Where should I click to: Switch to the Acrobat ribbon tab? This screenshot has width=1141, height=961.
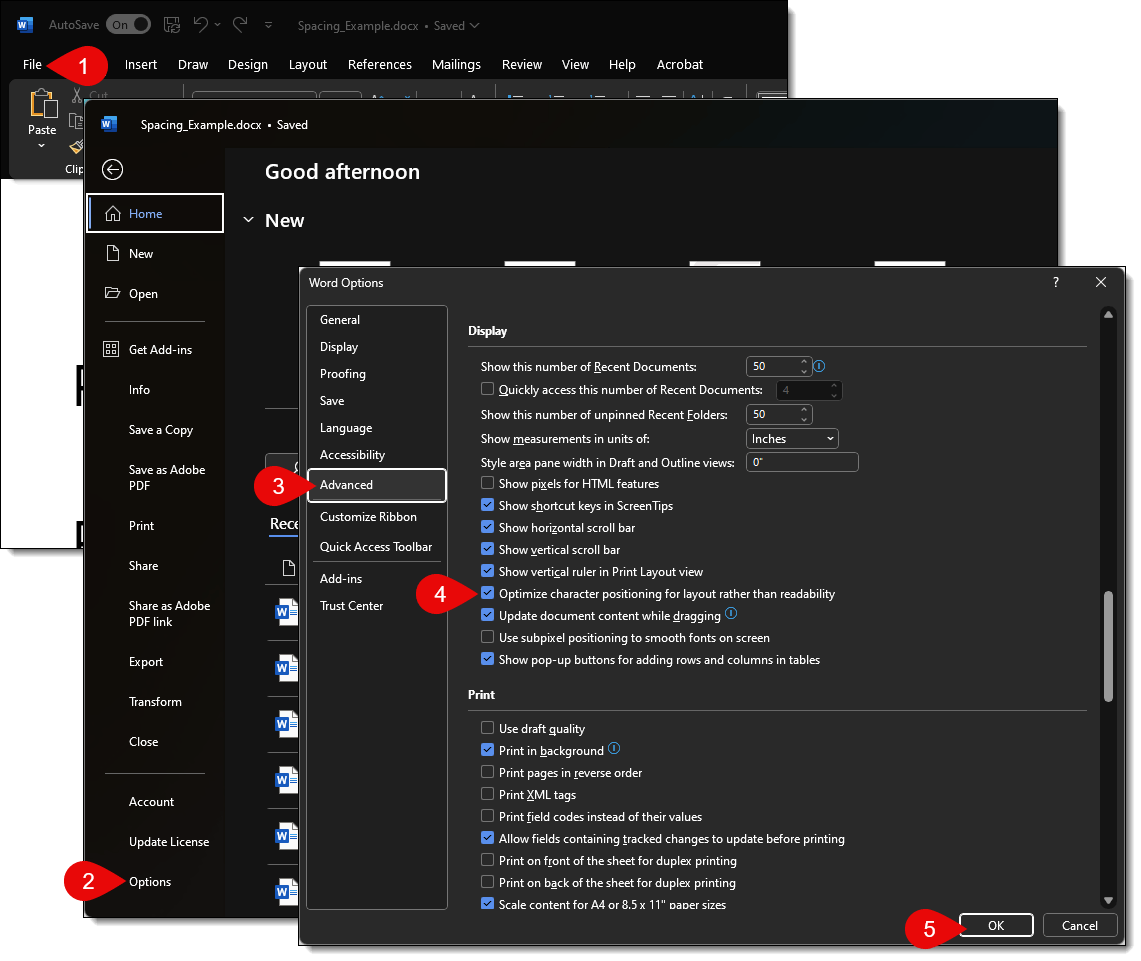[x=680, y=64]
